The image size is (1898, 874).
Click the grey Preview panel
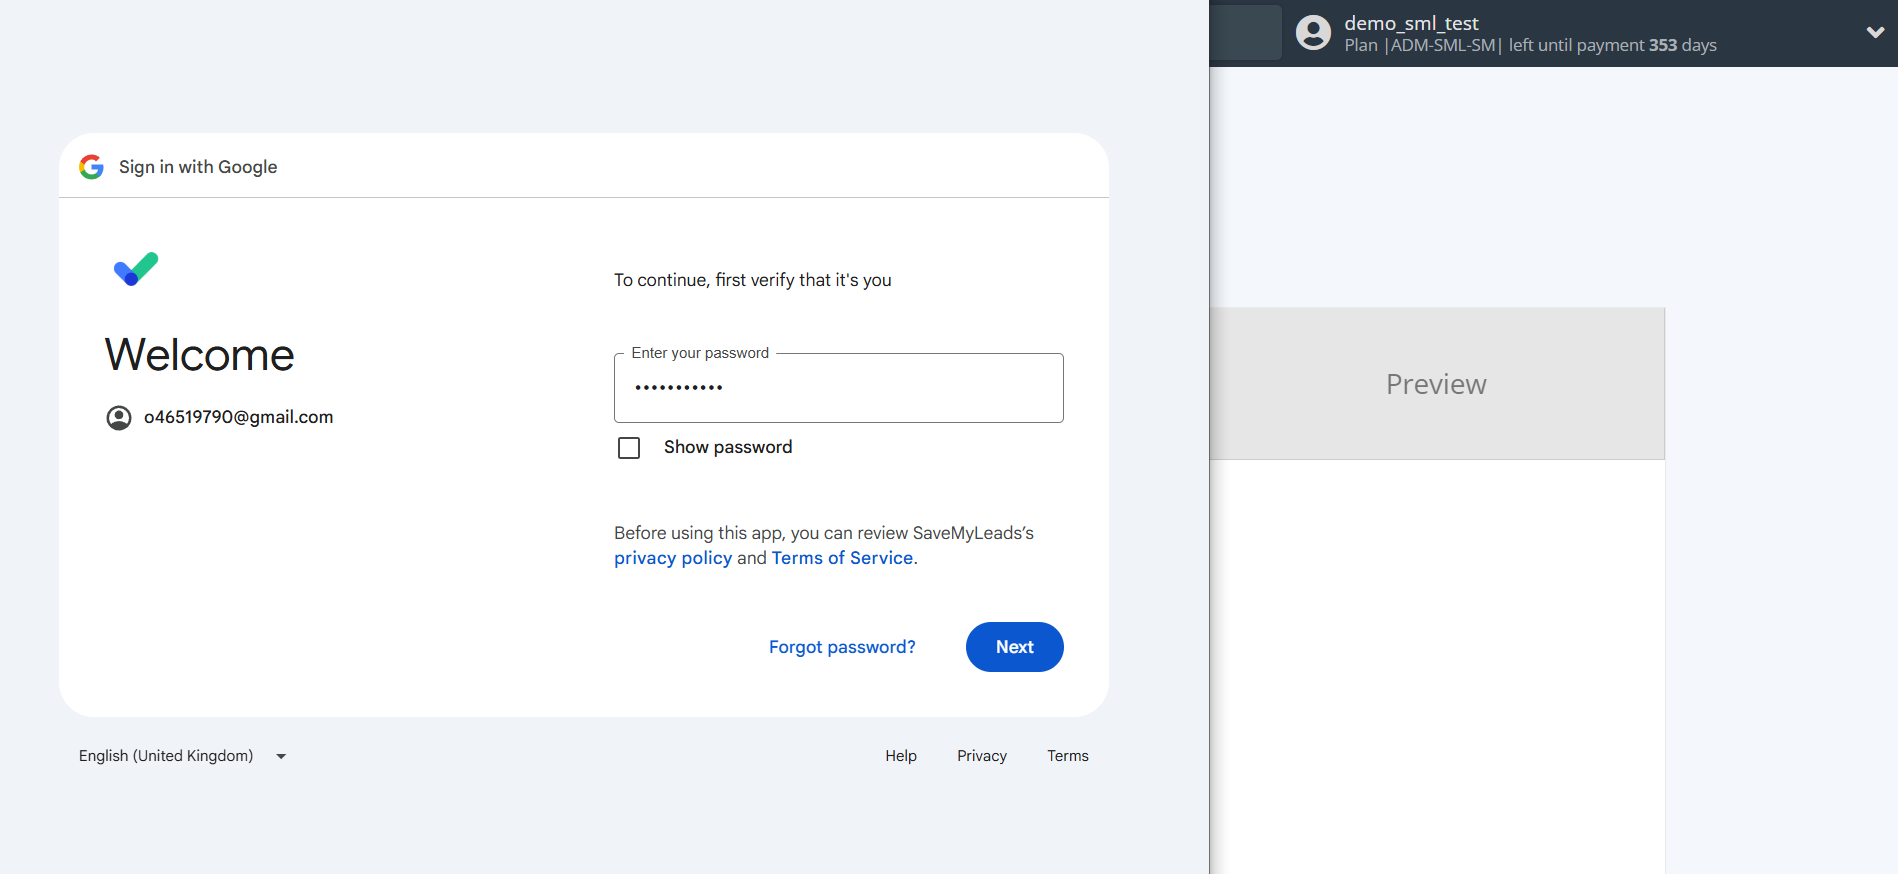point(1436,384)
